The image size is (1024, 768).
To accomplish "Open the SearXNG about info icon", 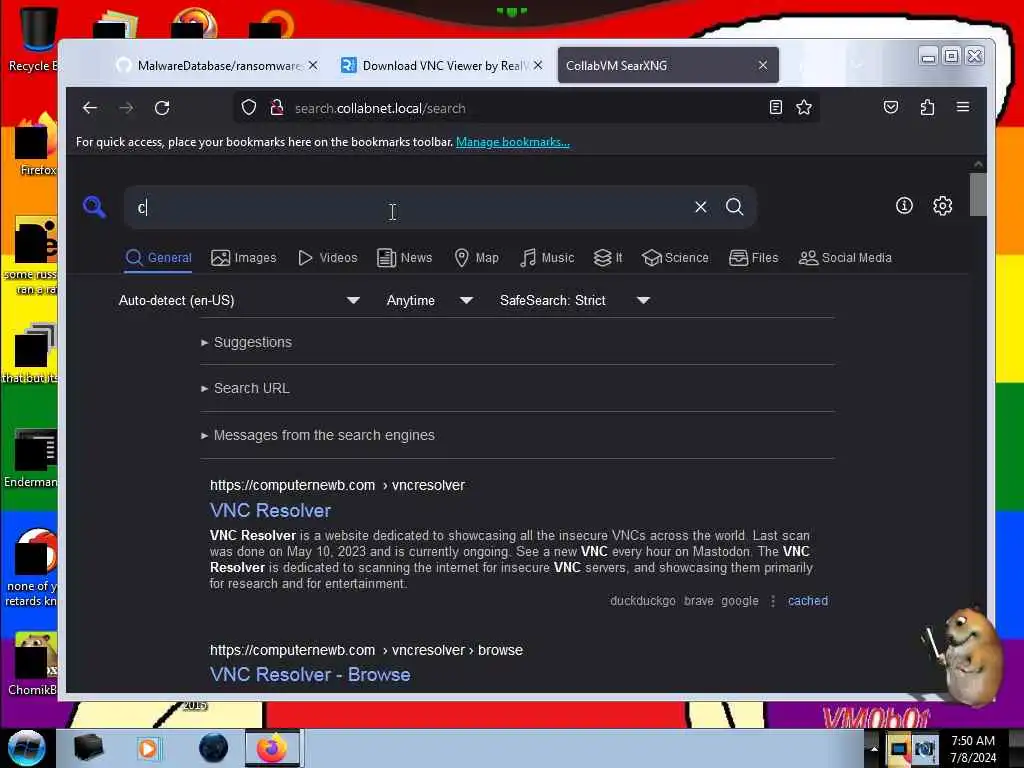I will click(904, 206).
